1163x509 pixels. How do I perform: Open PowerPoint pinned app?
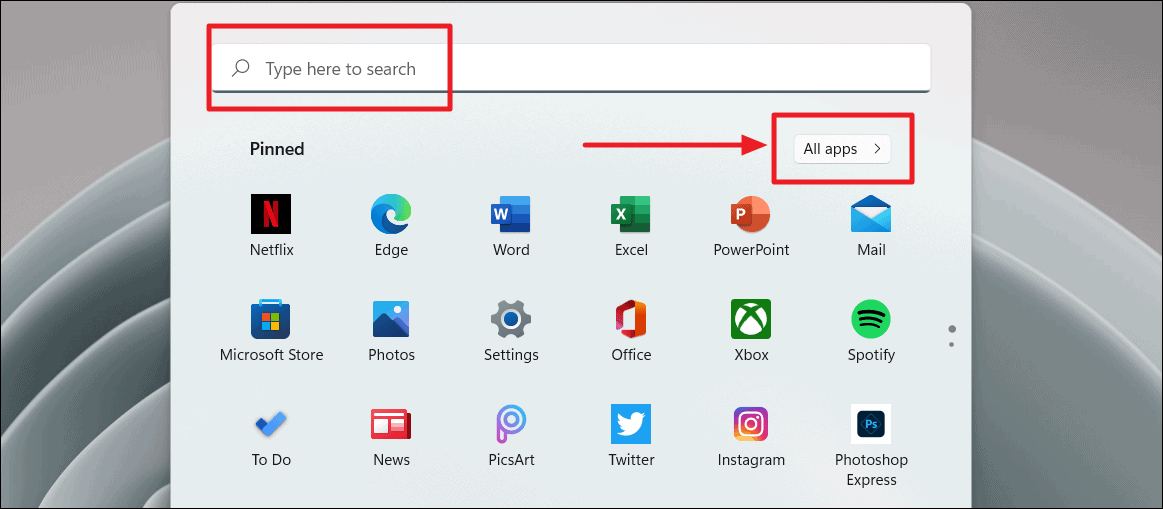751,214
